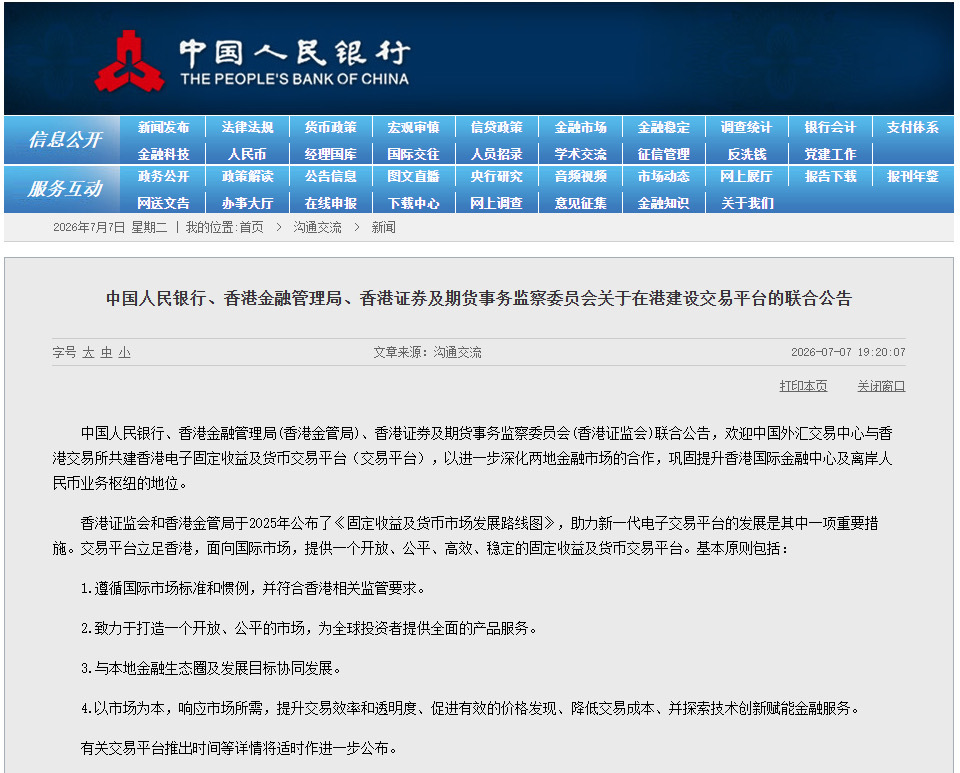Select 市场动态 in navigation
Screen dimensions: 960x773
[664, 176]
